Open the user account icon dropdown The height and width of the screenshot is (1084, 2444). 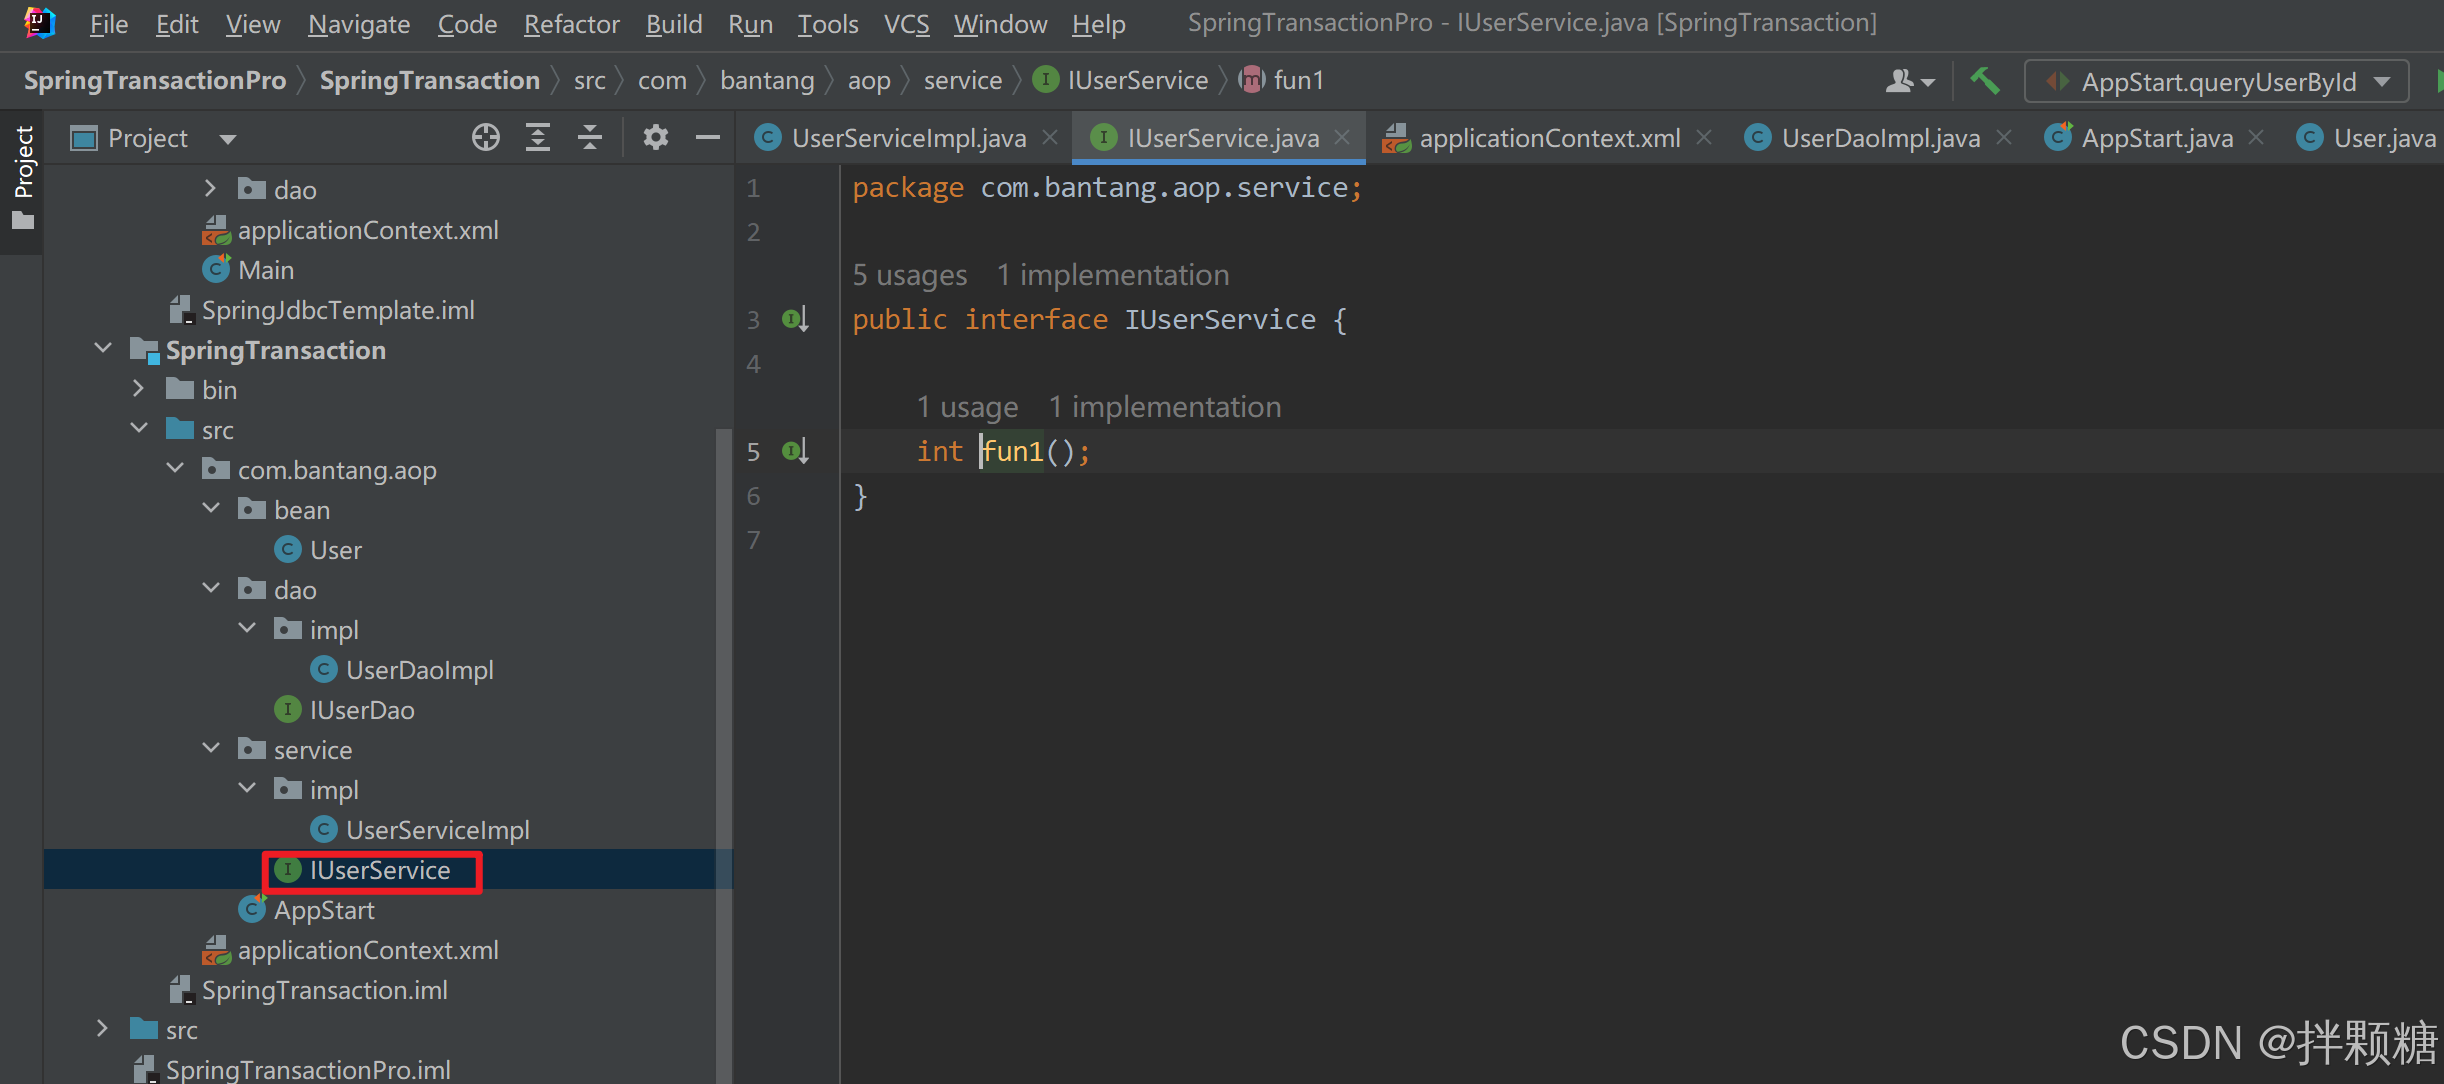coord(1908,81)
